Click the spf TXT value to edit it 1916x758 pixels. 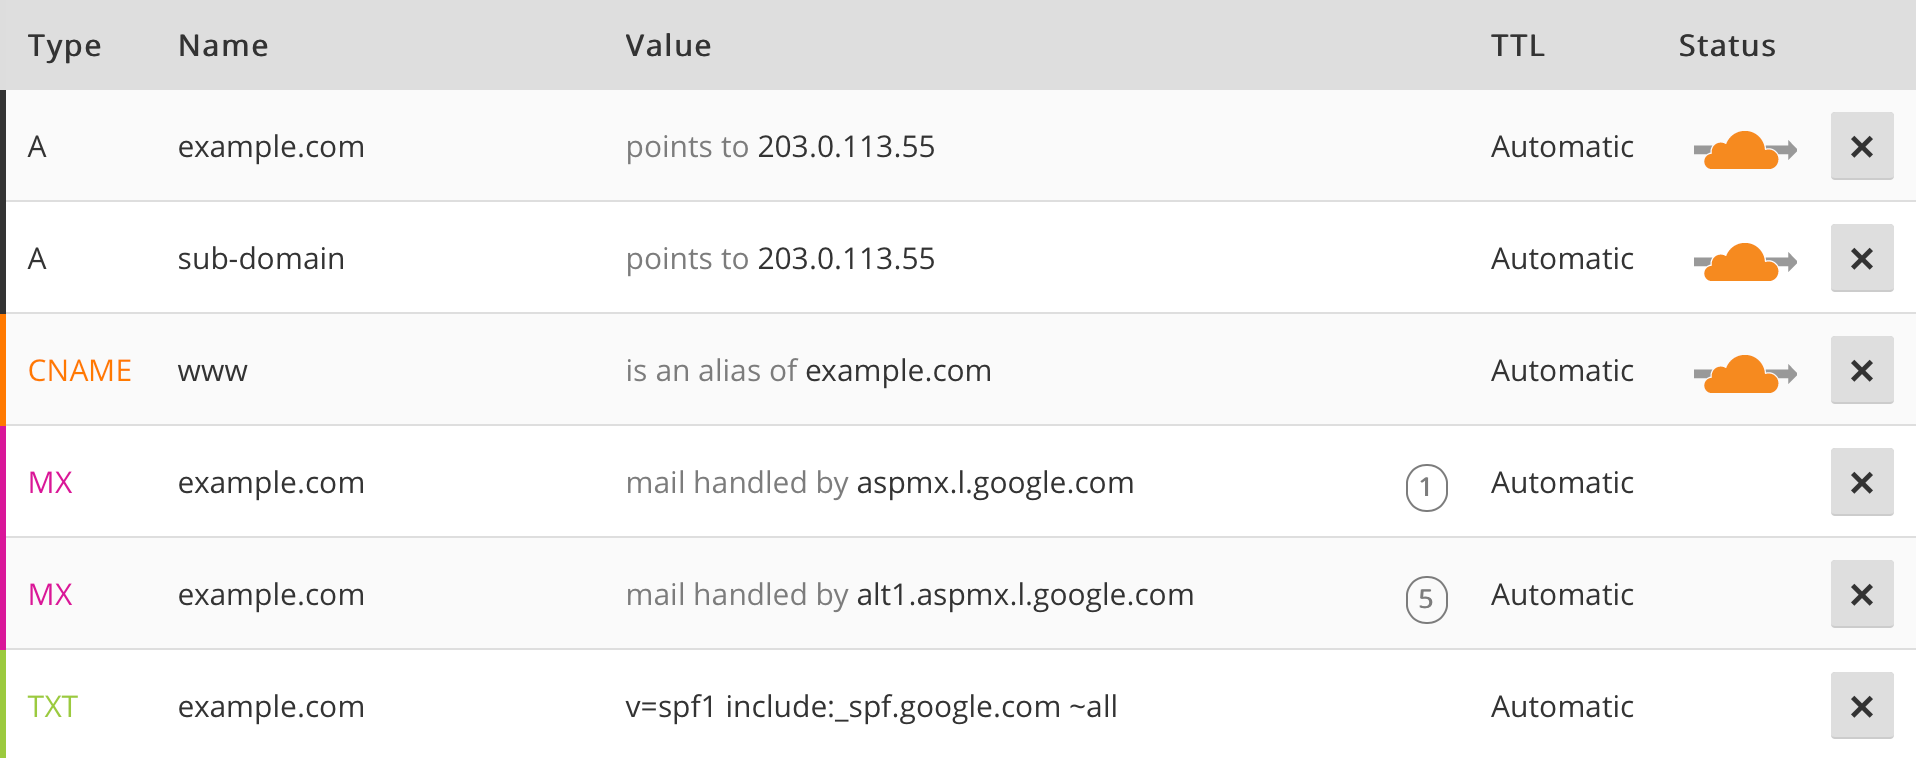tap(871, 706)
